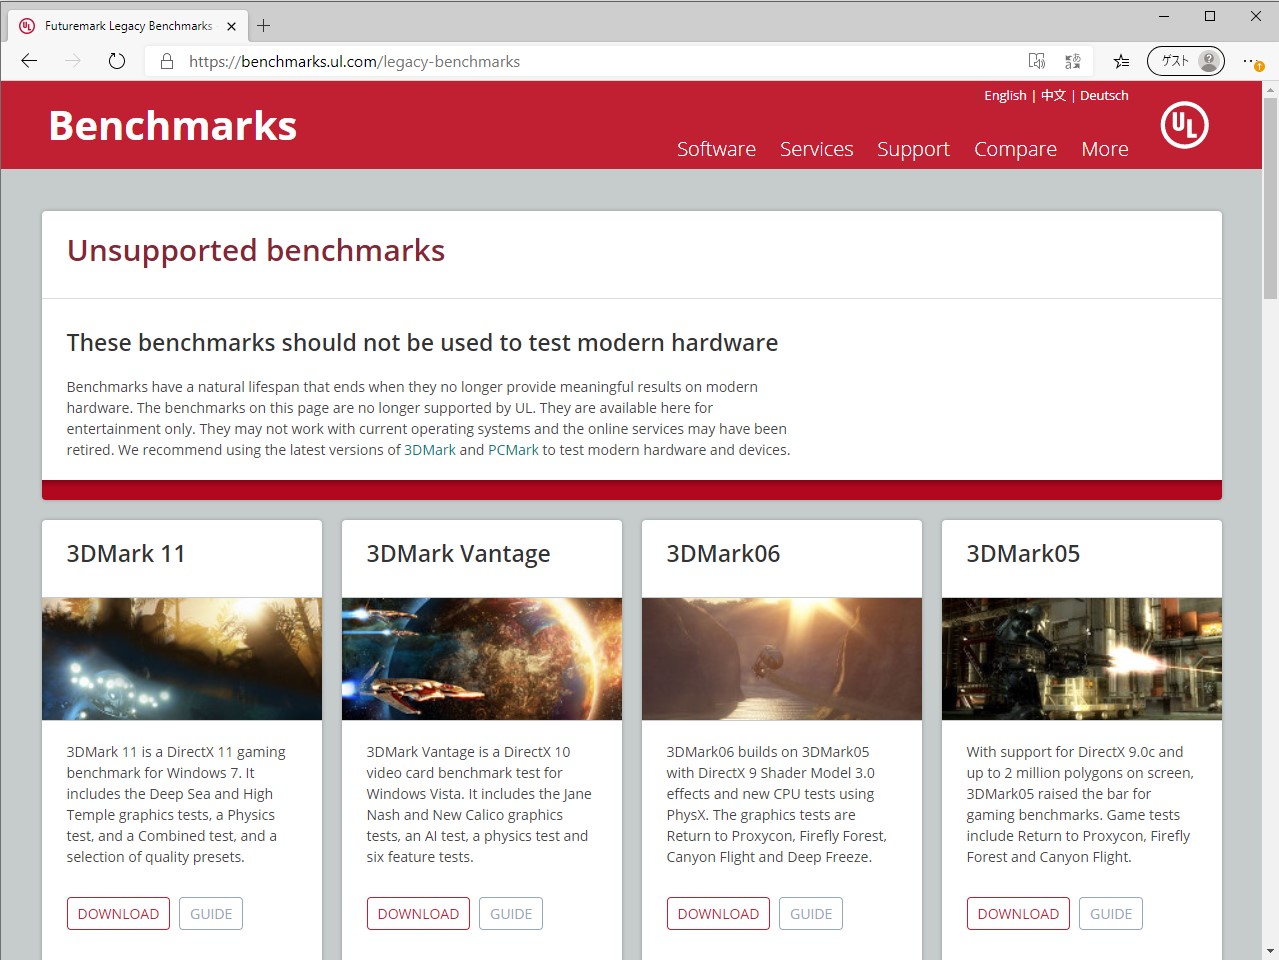Click the UL logo icon
The height and width of the screenshot is (960, 1279).
[1185, 125]
